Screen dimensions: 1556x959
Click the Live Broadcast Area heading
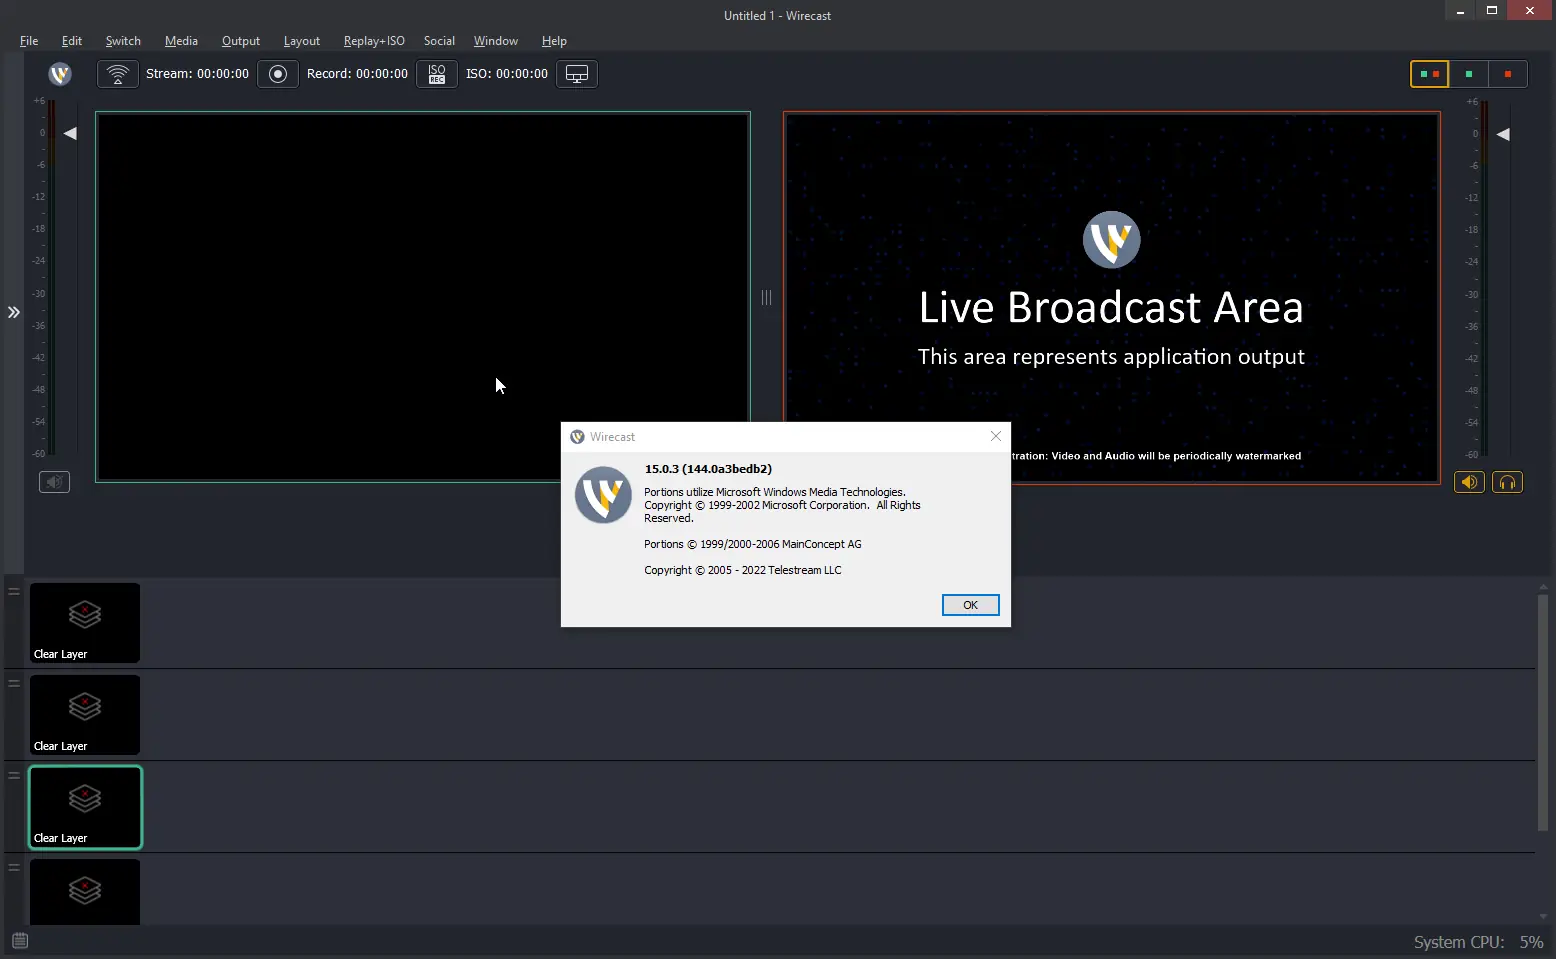pos(1111,307)
